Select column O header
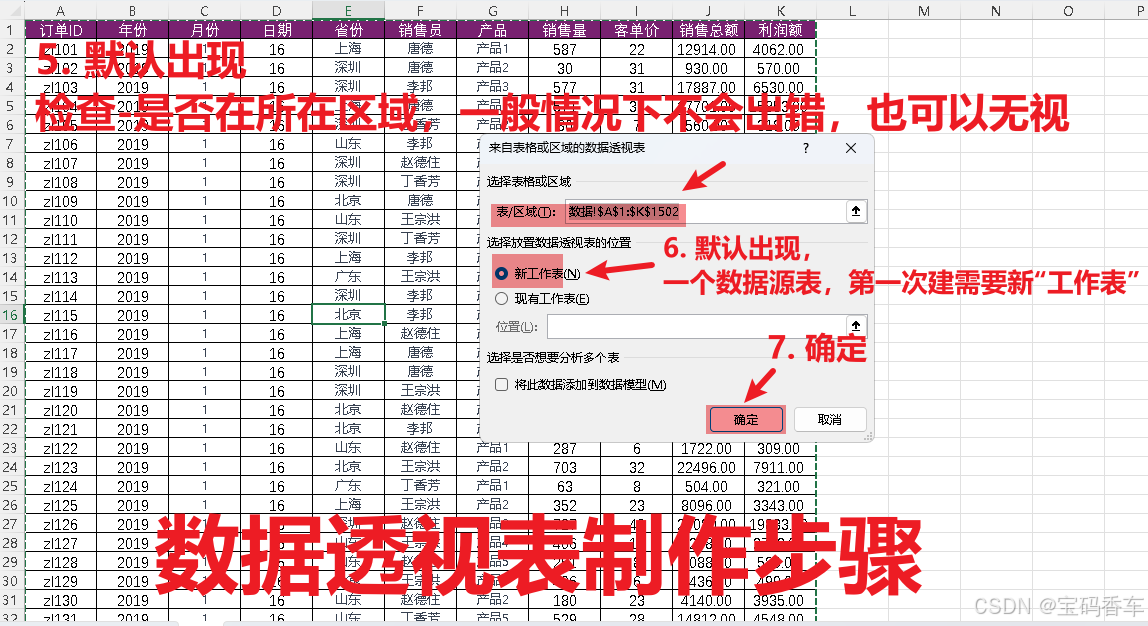This screenshot has width=1148, height=626. (1068, 10)
